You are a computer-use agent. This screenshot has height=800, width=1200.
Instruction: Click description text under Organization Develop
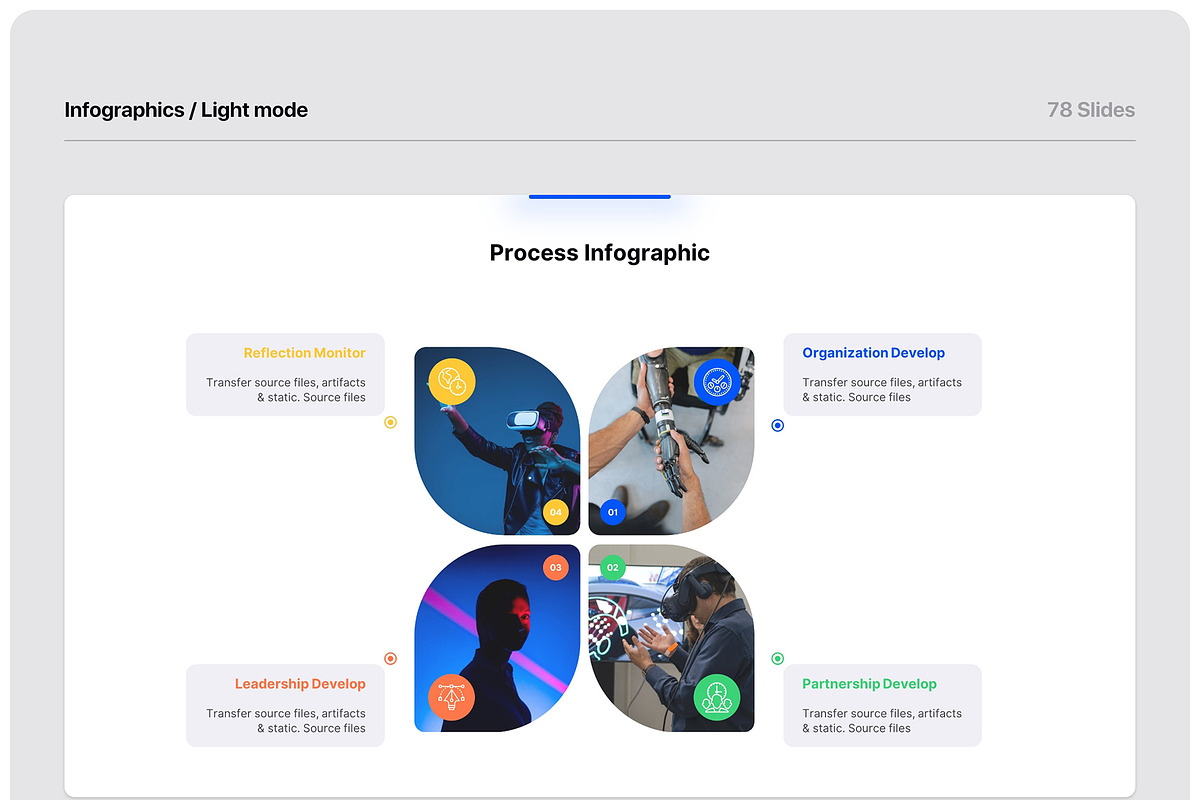882,390
